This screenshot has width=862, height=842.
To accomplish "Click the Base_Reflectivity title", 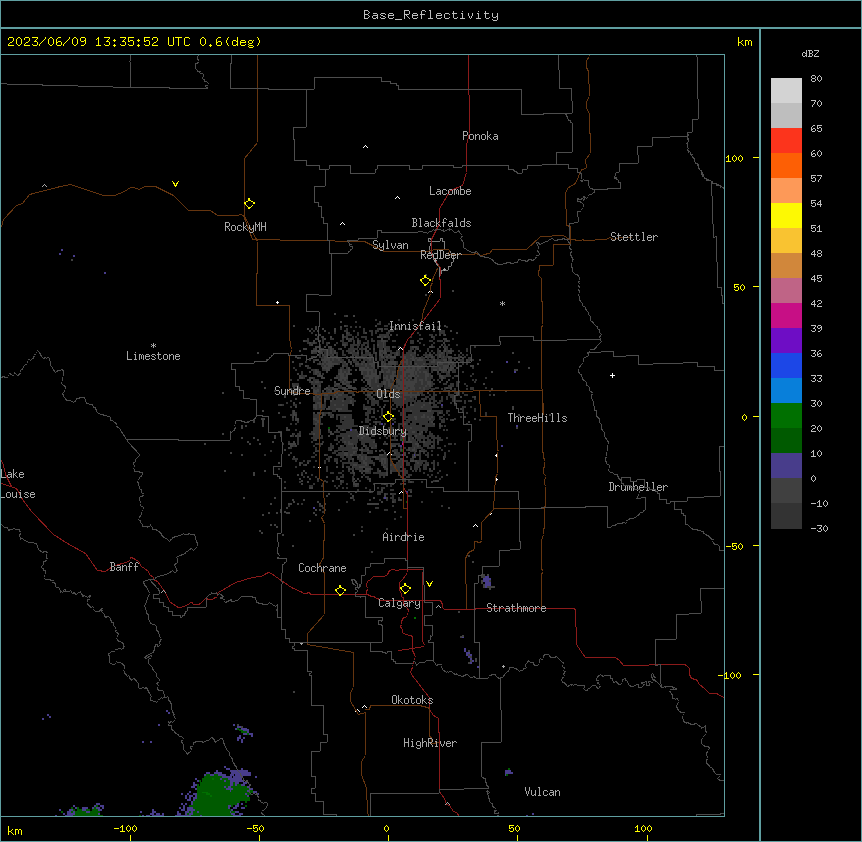I will tap(431, 15).
